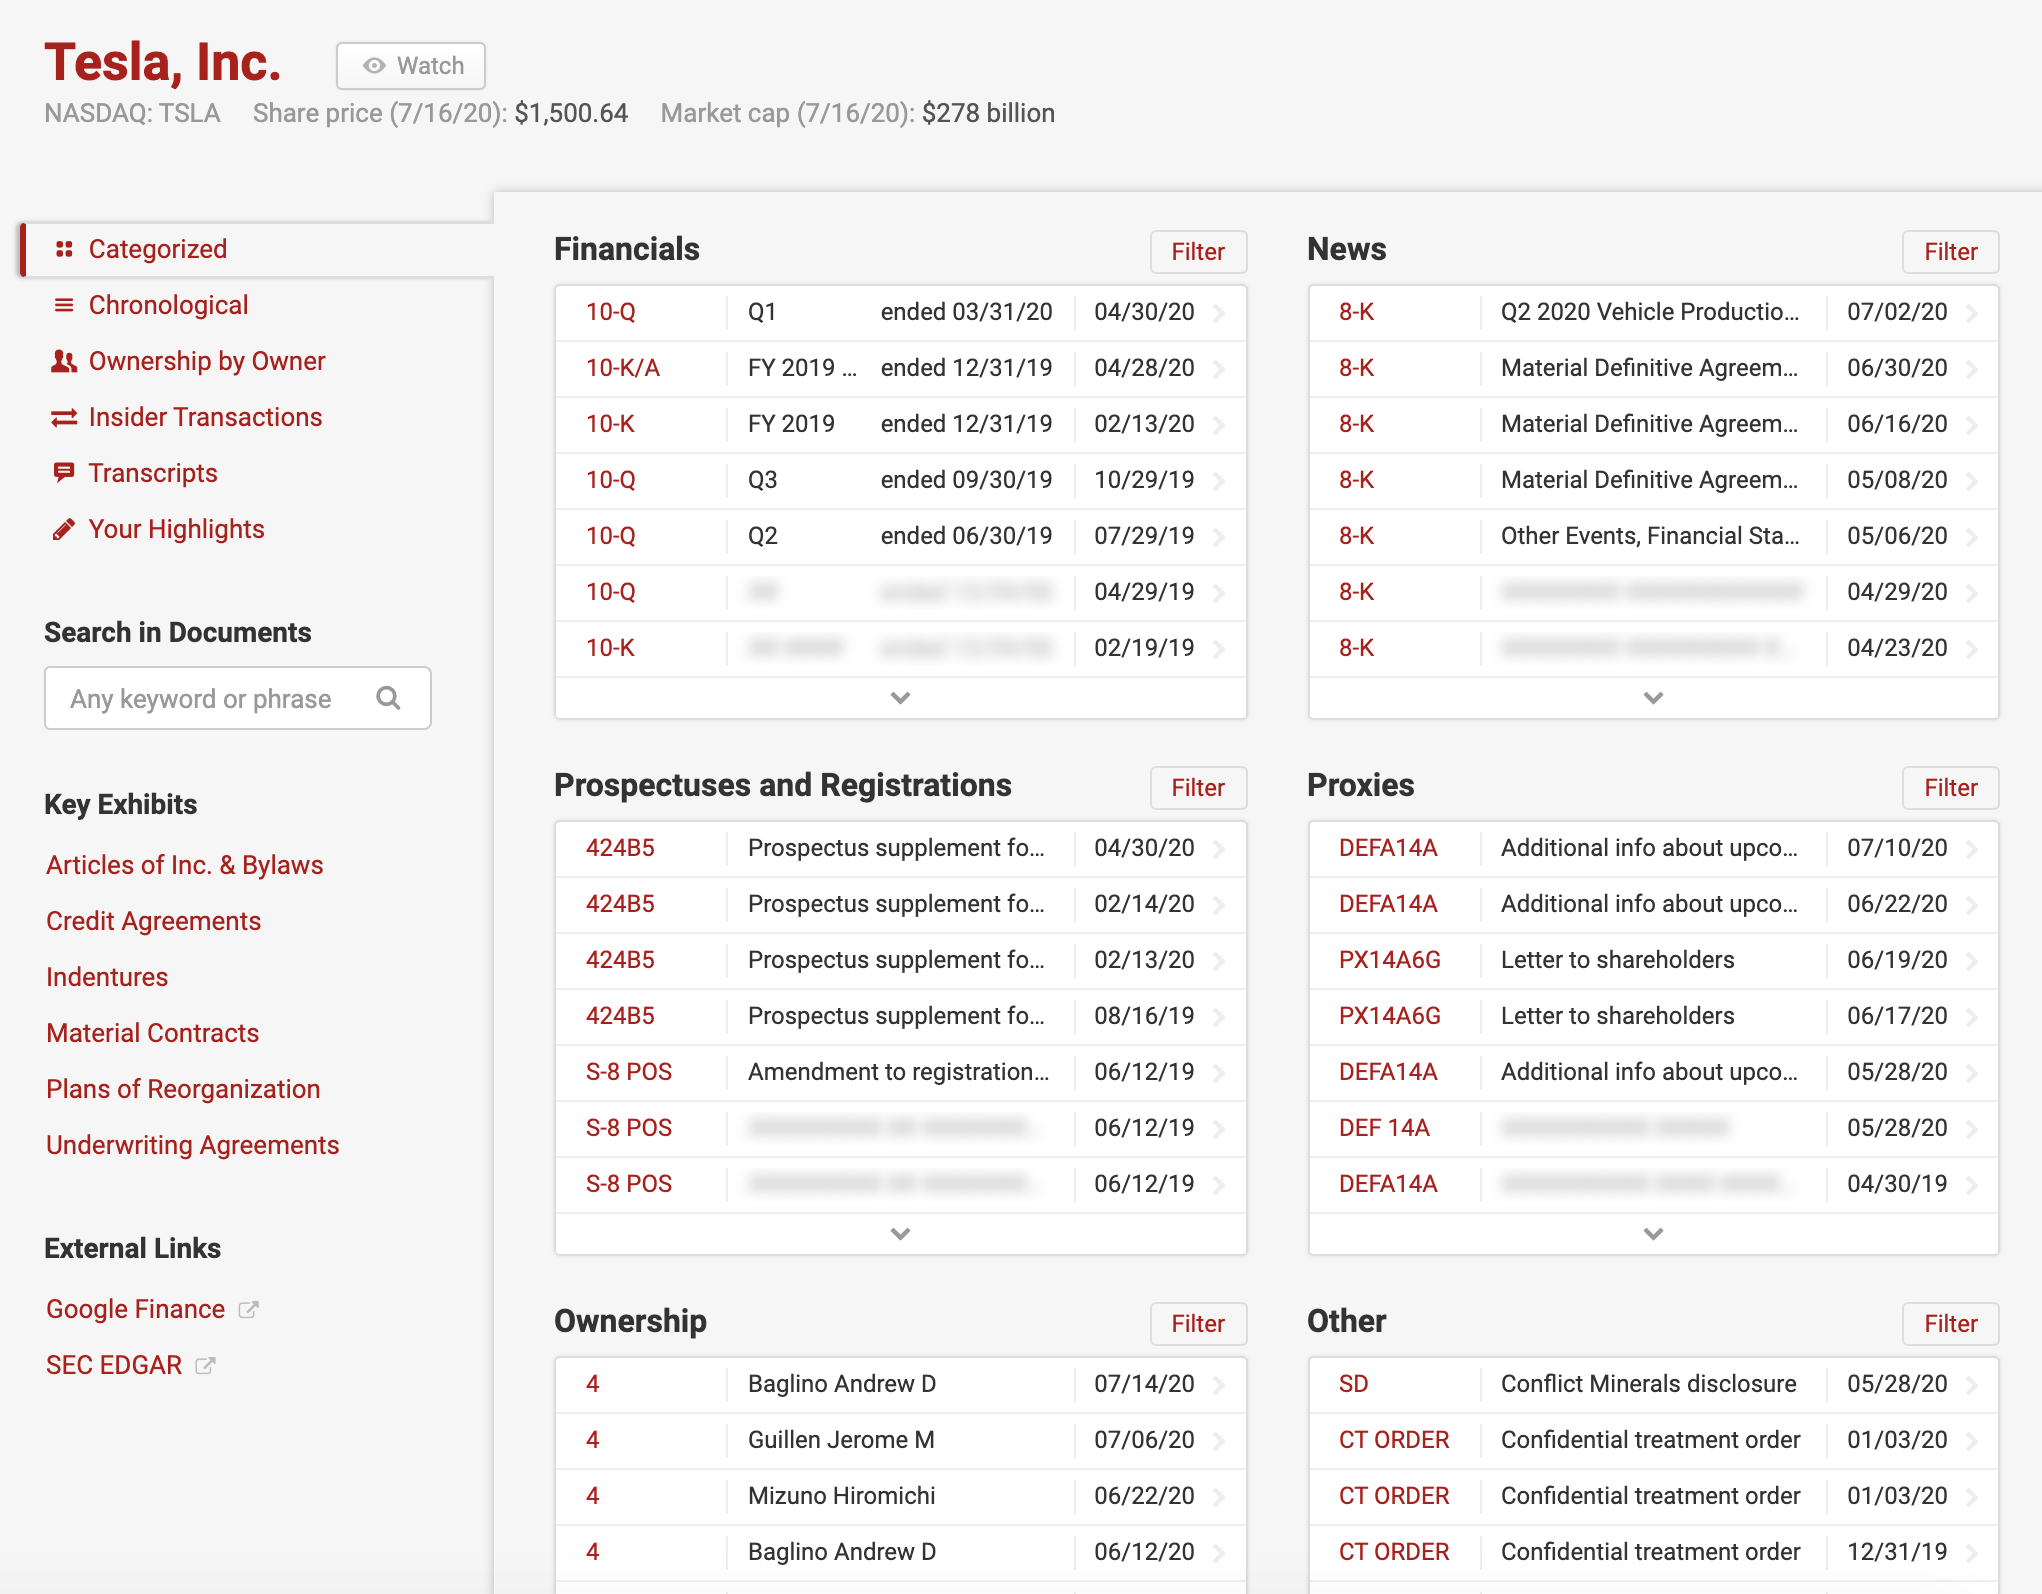Open chevron of 10-K/A 04/28/20 row
Image resolution: width=2042 pixels, height=1594 pixels.
(1220, 369)
